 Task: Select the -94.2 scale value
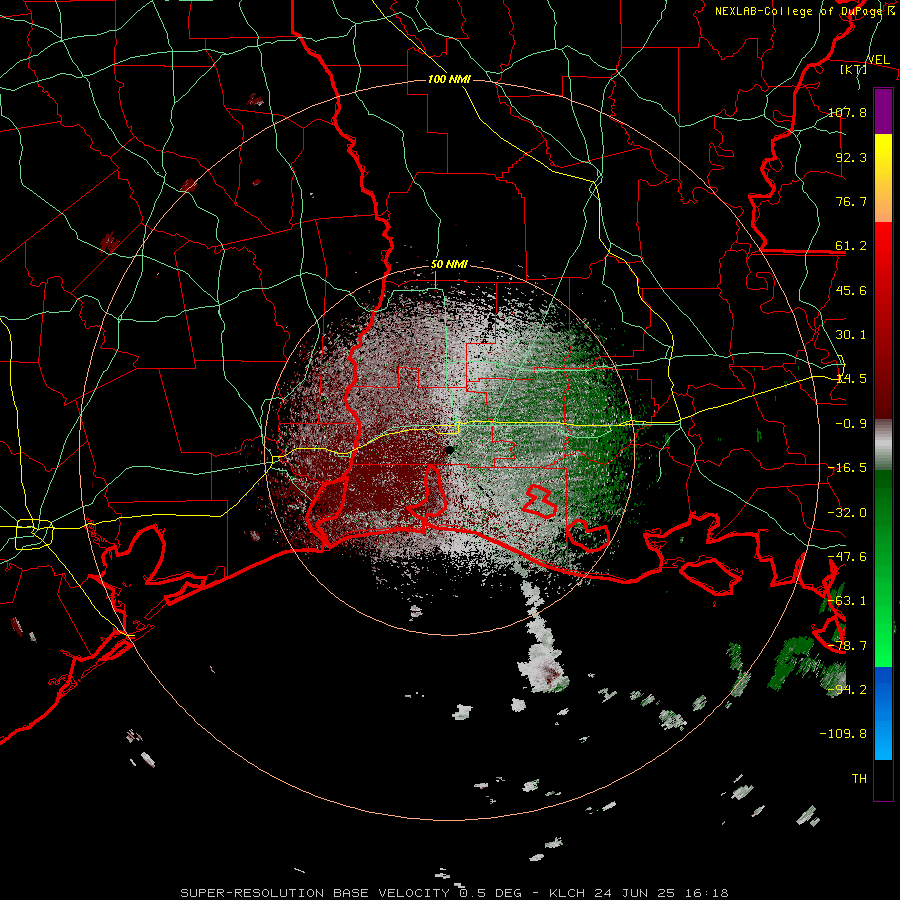pyautogui.click(x=847, y=689)
